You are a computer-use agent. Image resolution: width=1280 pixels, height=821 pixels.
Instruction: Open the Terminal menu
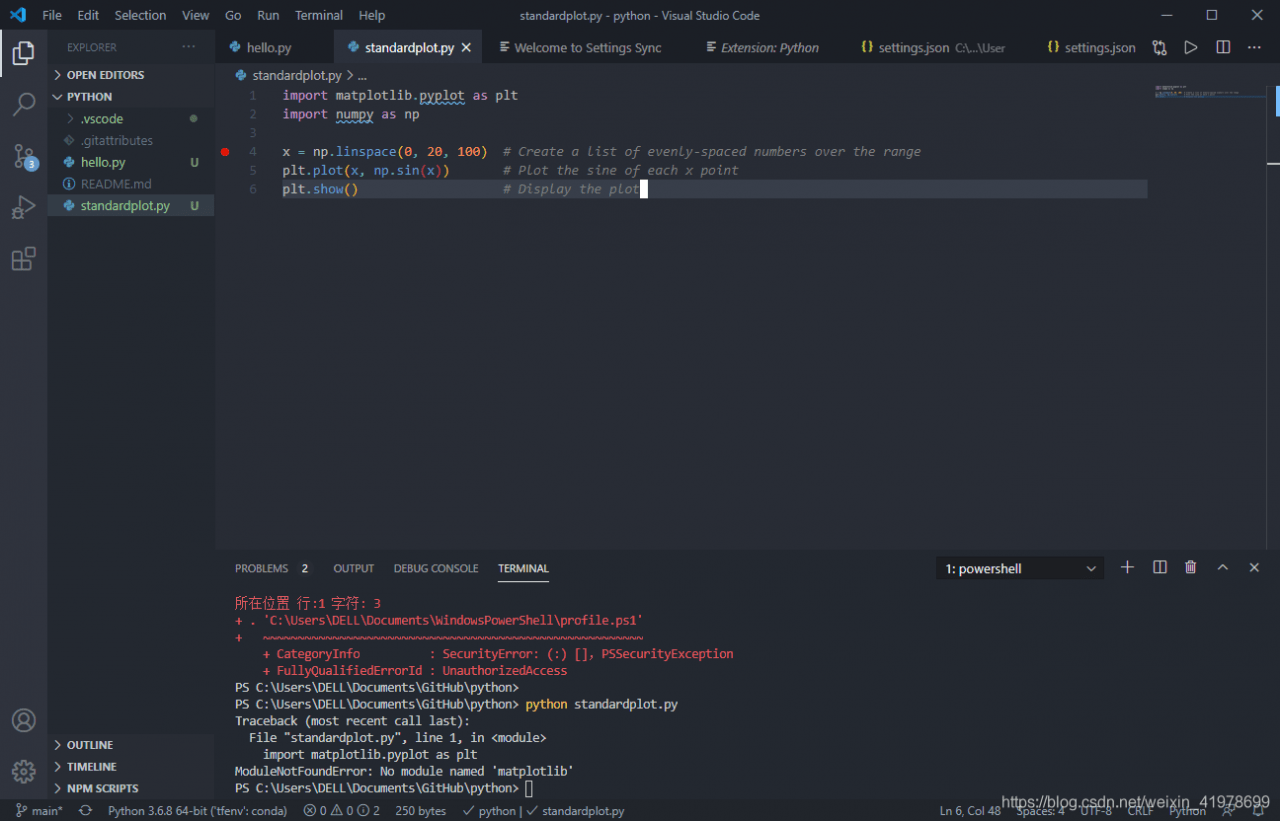click(x=318, y=15)
